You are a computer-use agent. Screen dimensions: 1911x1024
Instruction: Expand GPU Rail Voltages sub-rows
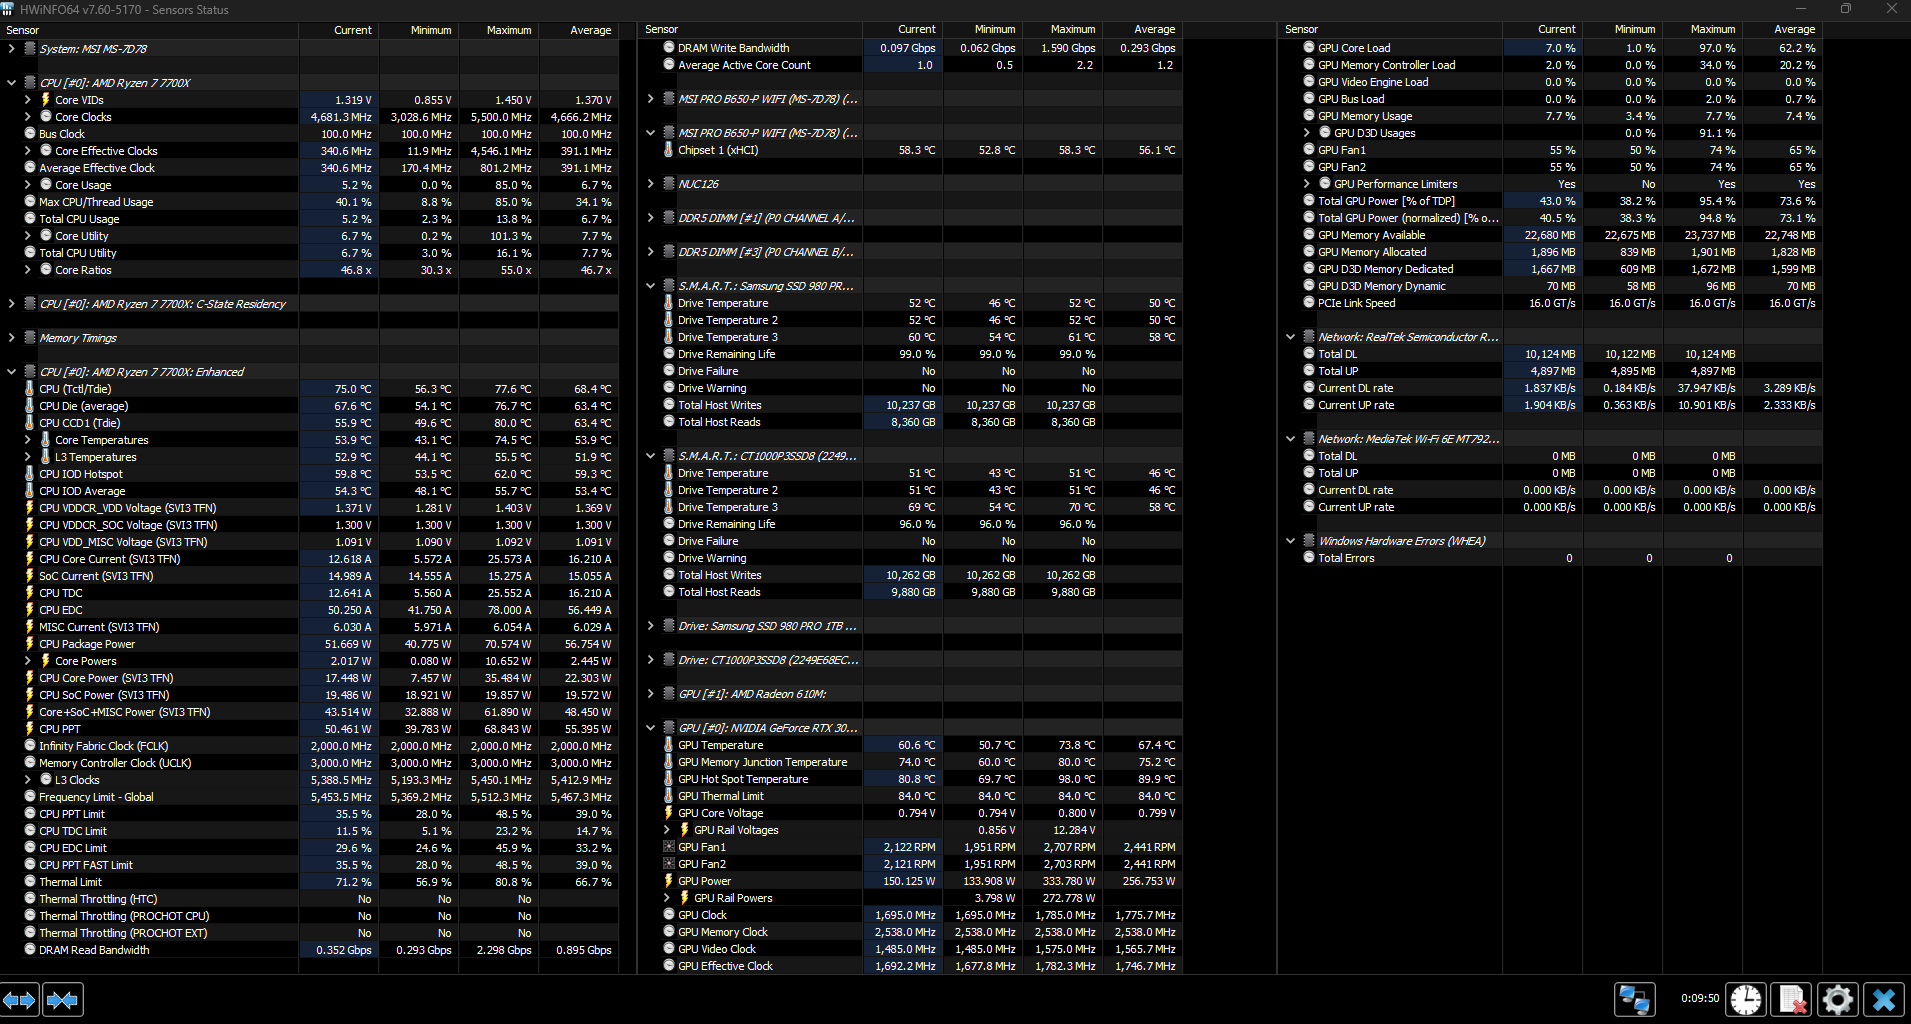(666, 830)
